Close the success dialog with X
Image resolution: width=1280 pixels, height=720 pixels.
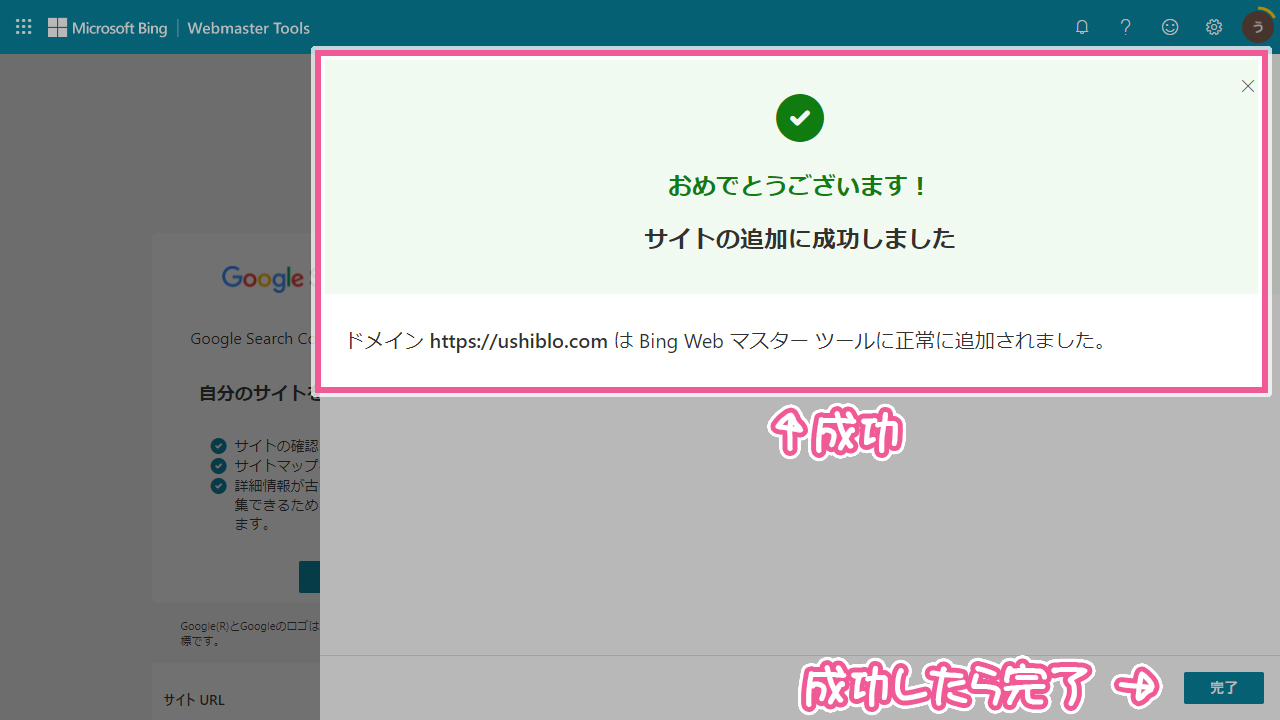tap(1248, 86)
